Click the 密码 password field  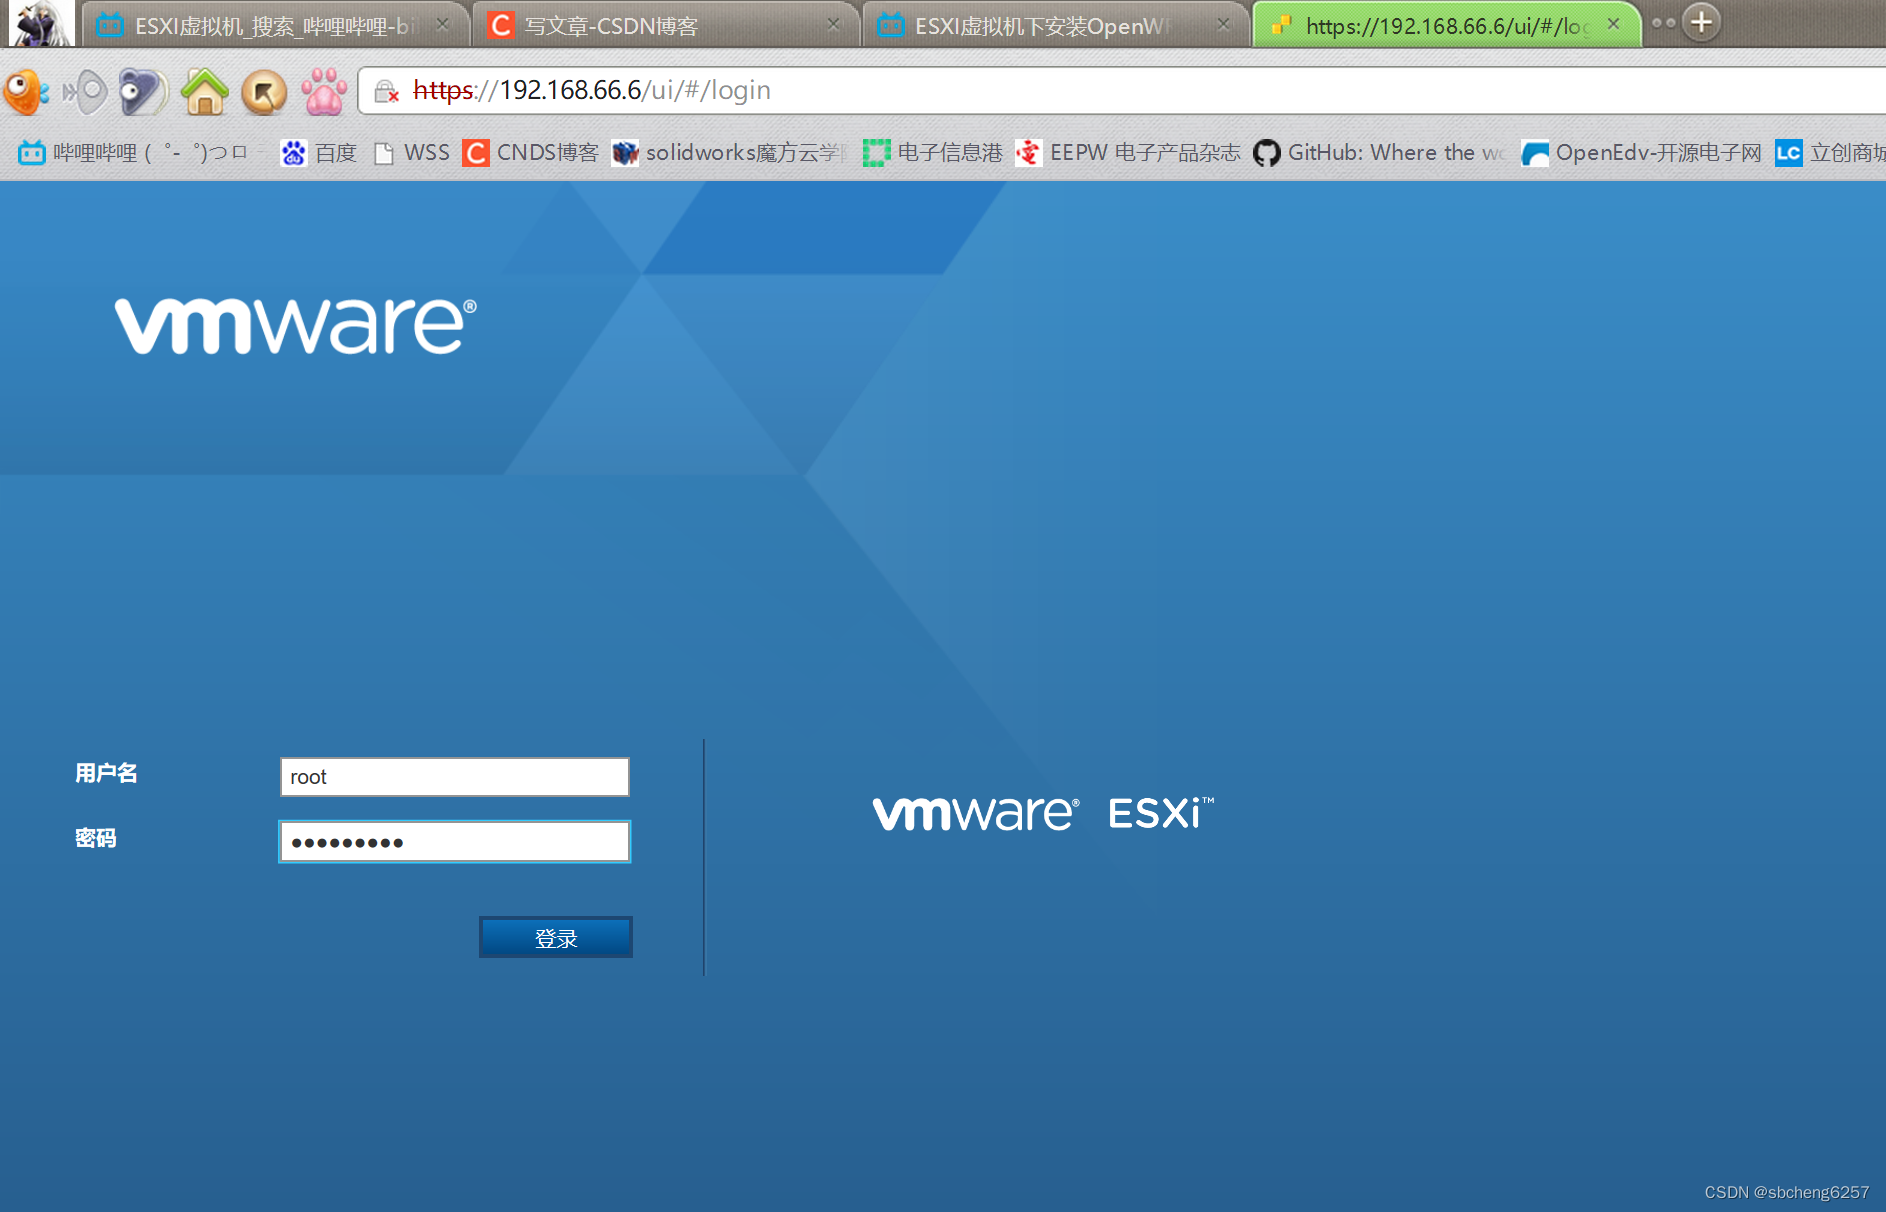pyautogui.click(x=455, y=842)
